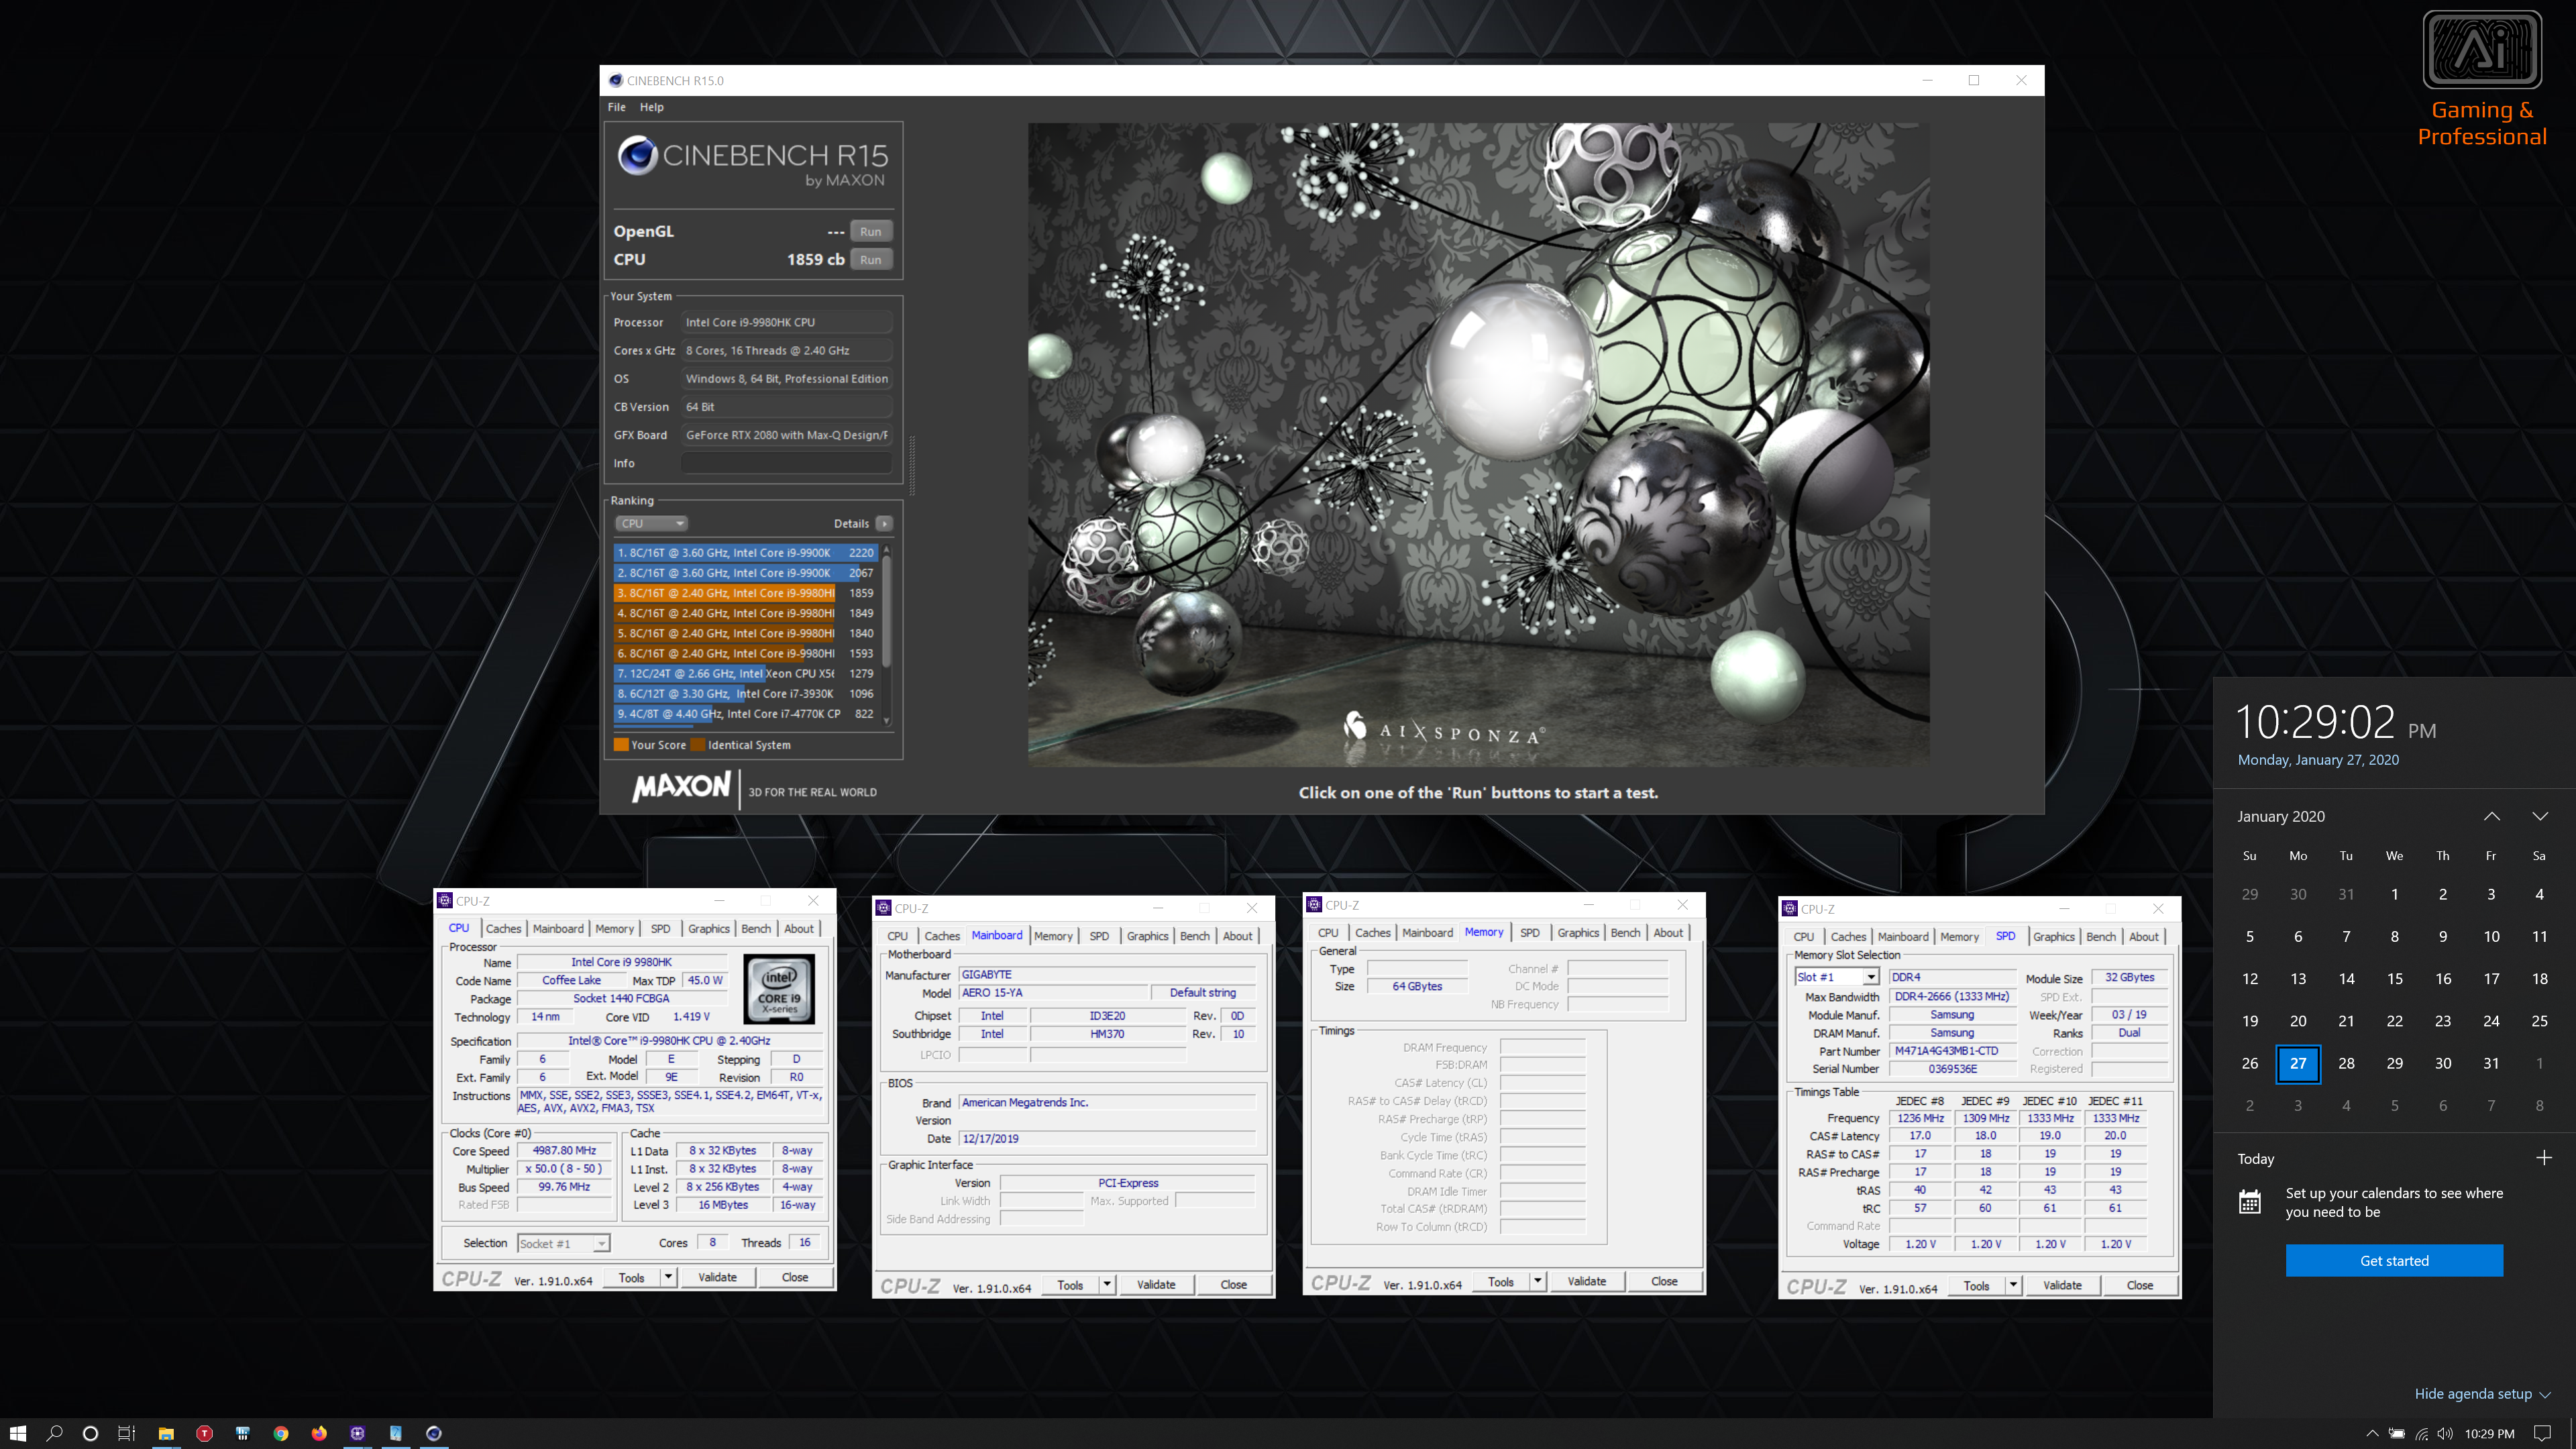The height and width of the screenshot is (1449, 2576).
Task: Click Intel Core i9 badge in CPU-Z
Action: [779, 989]
